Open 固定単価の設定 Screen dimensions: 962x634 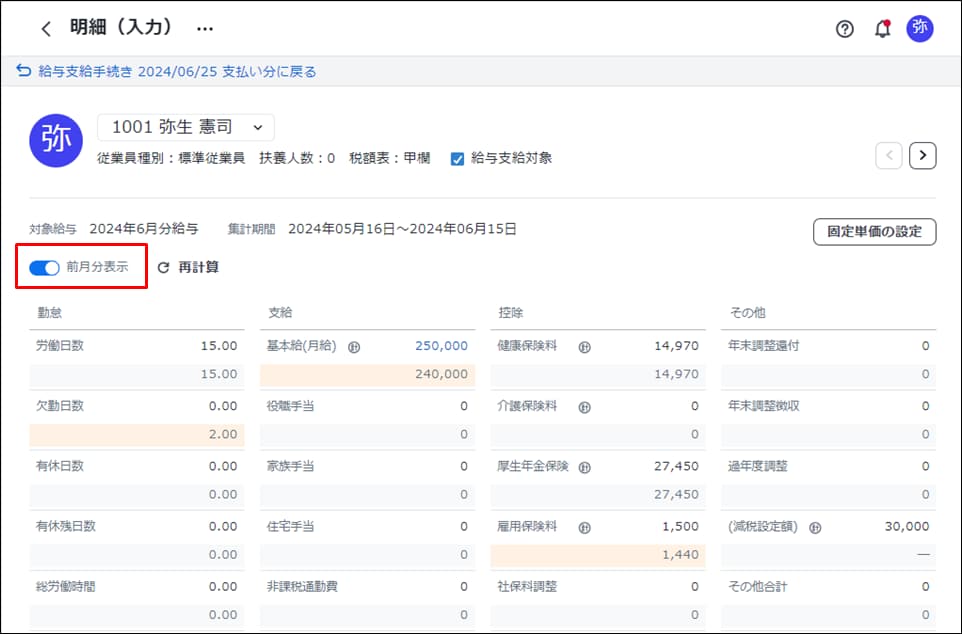coord(874,231)
